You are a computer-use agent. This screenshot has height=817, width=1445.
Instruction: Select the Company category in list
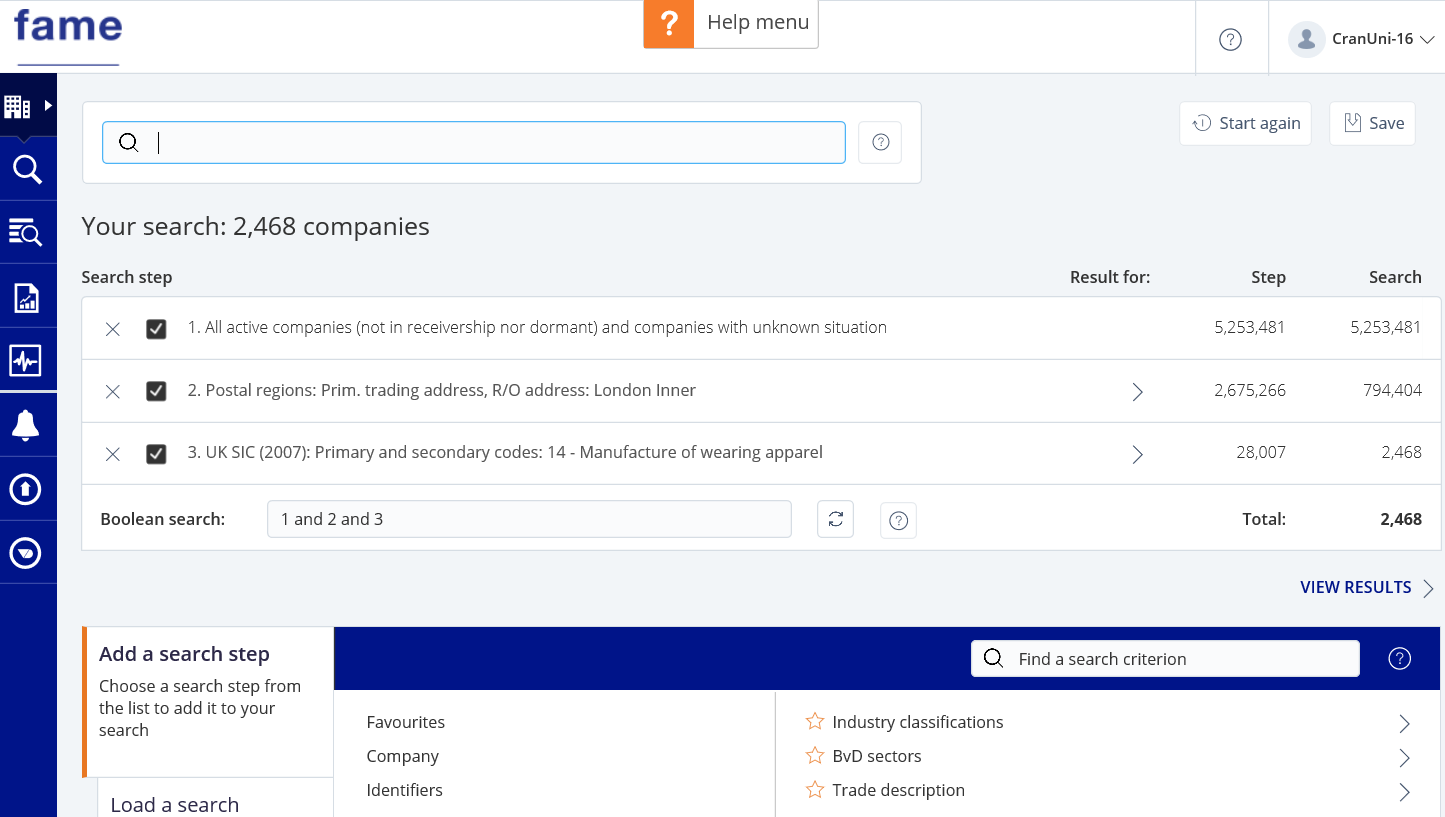click(403, 756)
